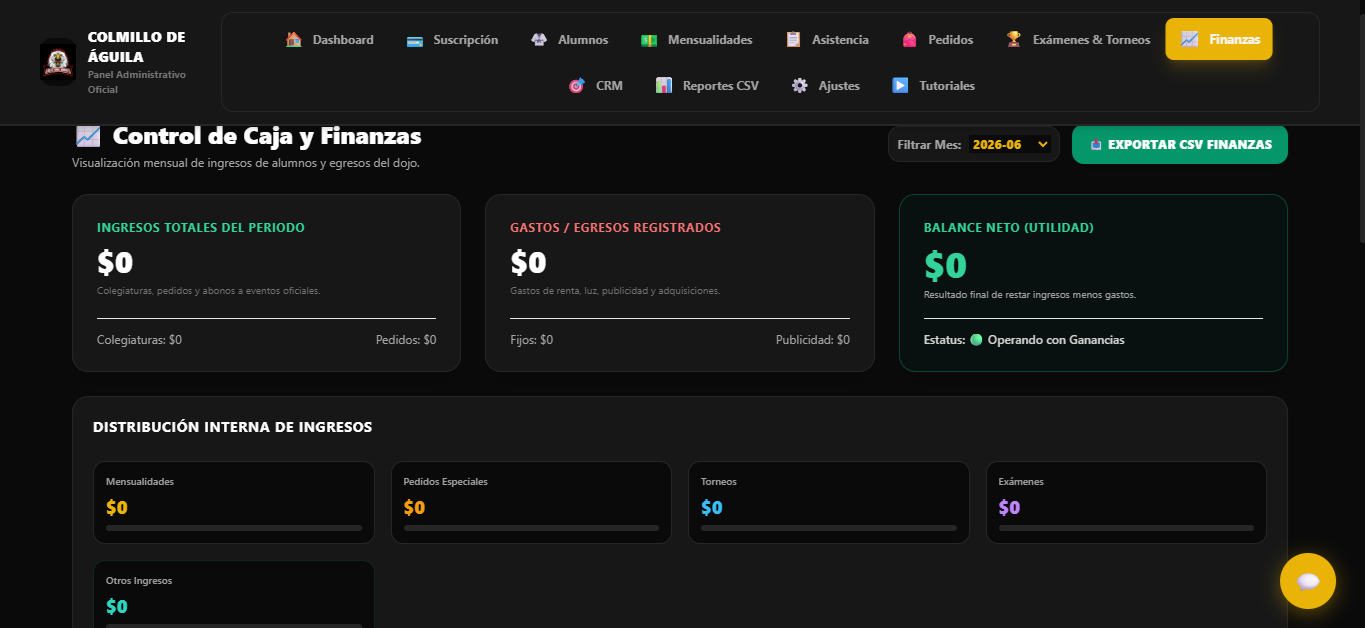The image size is (1365, 628).
Task: Click the Mensualidades progress bar
Action: 234,528
